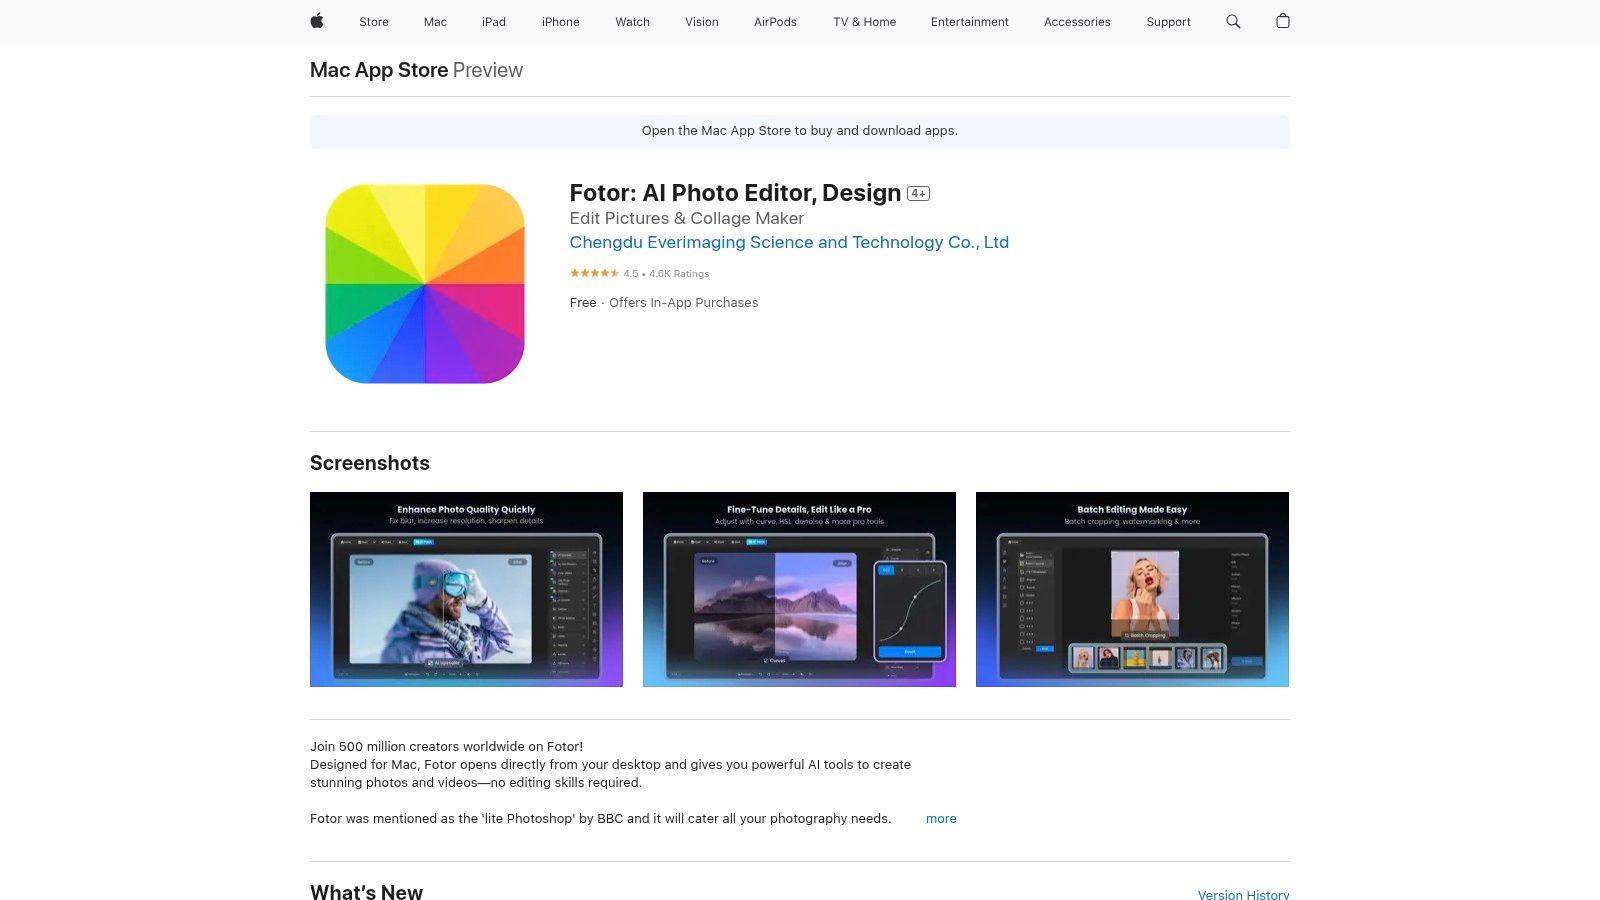This screenshot has width=1600, height=900.
Task: Click the Offers In-App Purchases text
Action: pyautogui.click(x=684, y=302)
